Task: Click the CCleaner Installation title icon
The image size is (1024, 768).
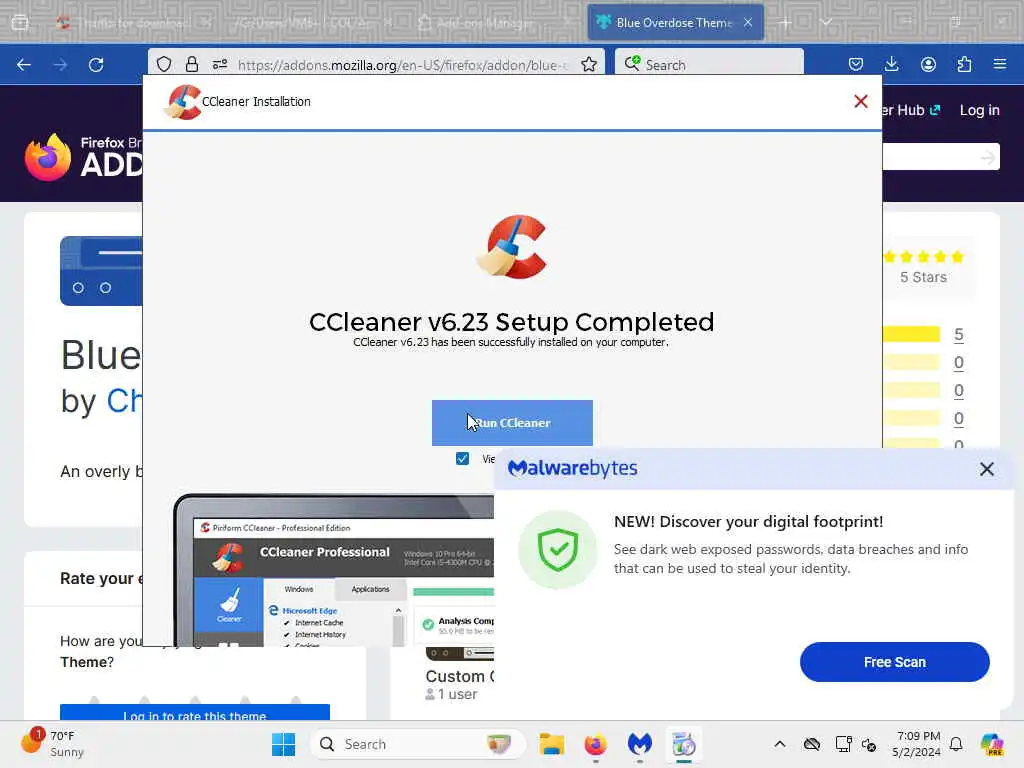Action: [x=182, y=102]
